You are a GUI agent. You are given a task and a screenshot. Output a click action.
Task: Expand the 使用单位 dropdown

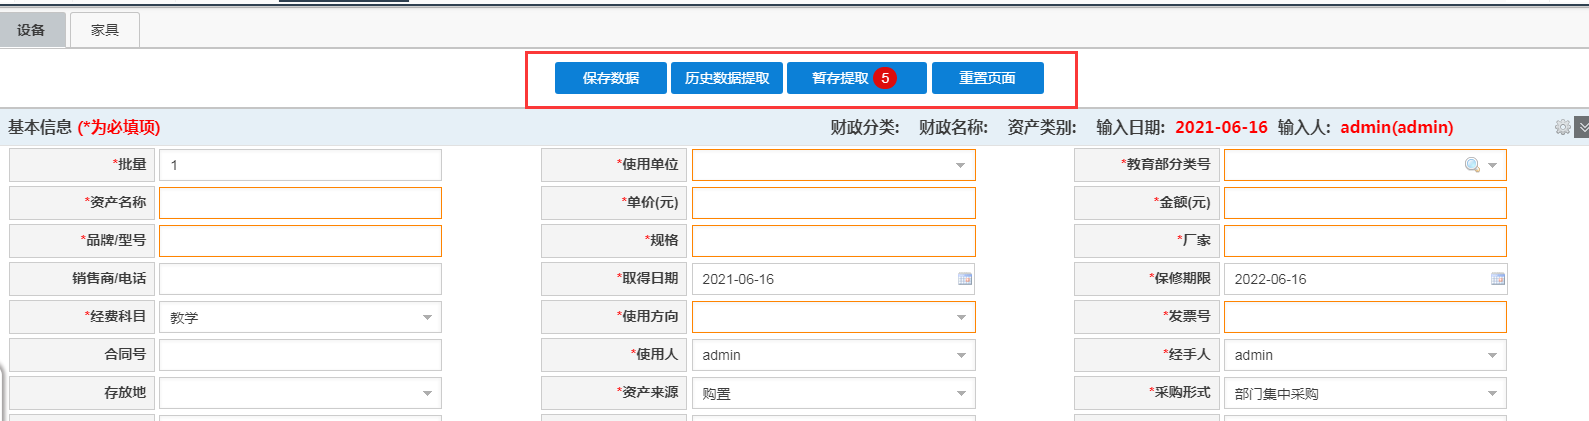coord(960,165)
